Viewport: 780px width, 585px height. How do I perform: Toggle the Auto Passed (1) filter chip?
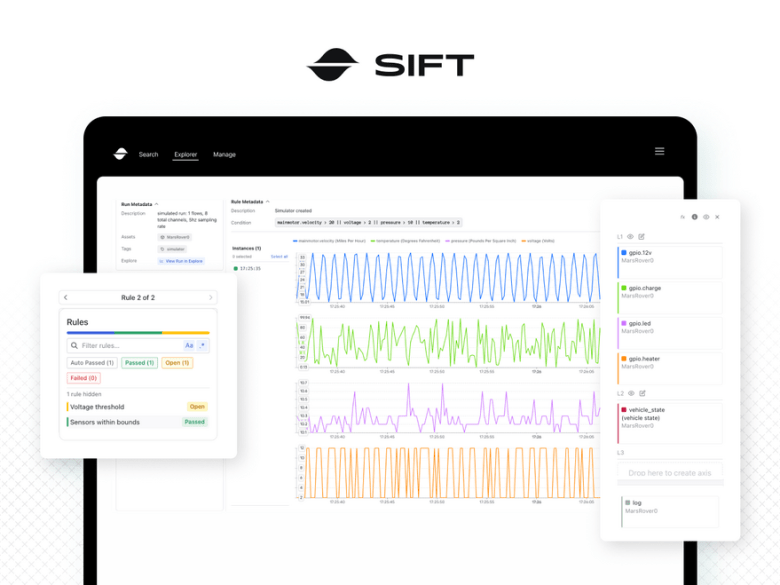pos(92,363)
